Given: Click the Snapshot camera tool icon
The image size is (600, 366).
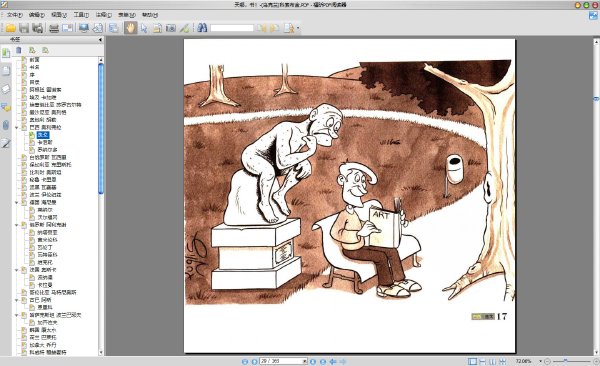Looking at the screenshot, I should tap(171, 28).
